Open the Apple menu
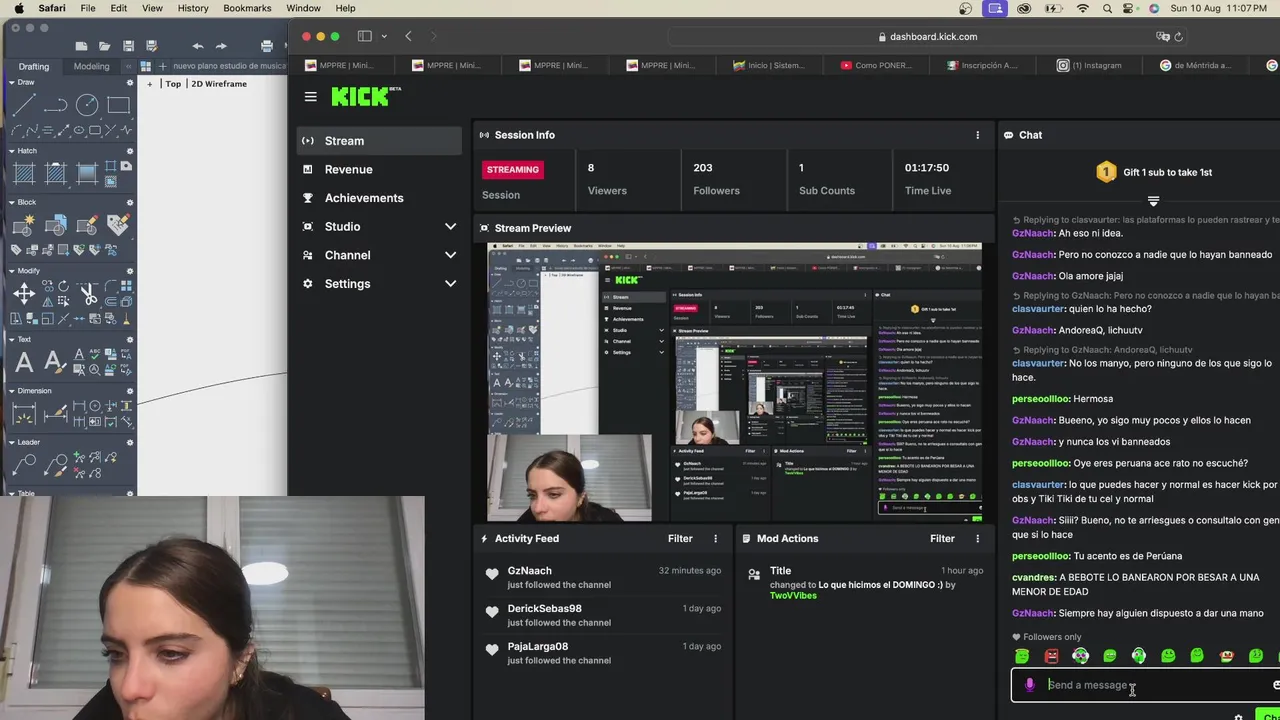 point(19,8)
